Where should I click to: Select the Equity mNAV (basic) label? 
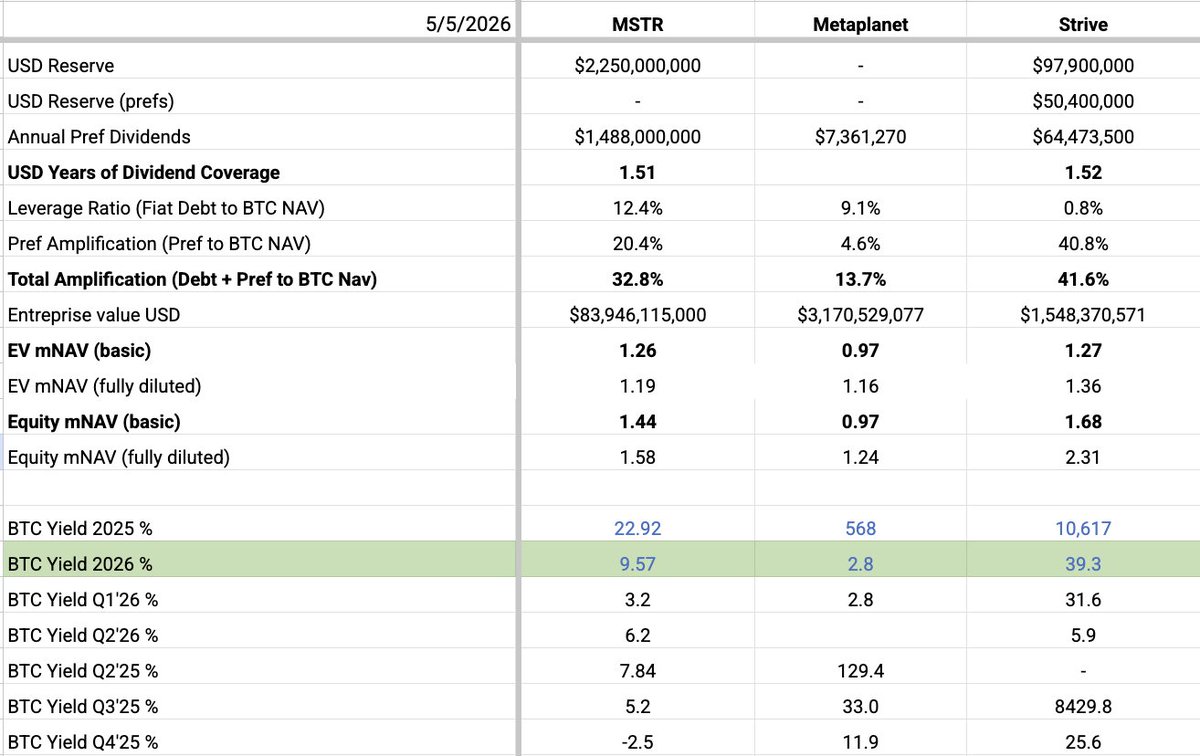click(x=94, y=422)
